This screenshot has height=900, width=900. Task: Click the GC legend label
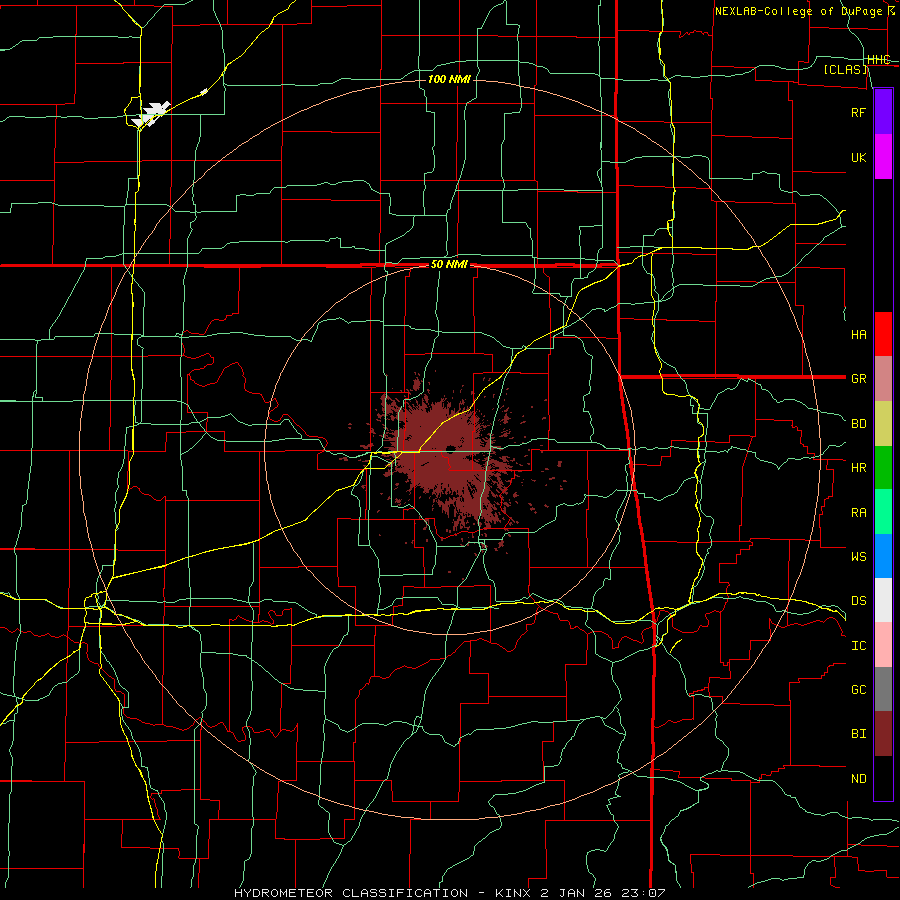point(858,689)
